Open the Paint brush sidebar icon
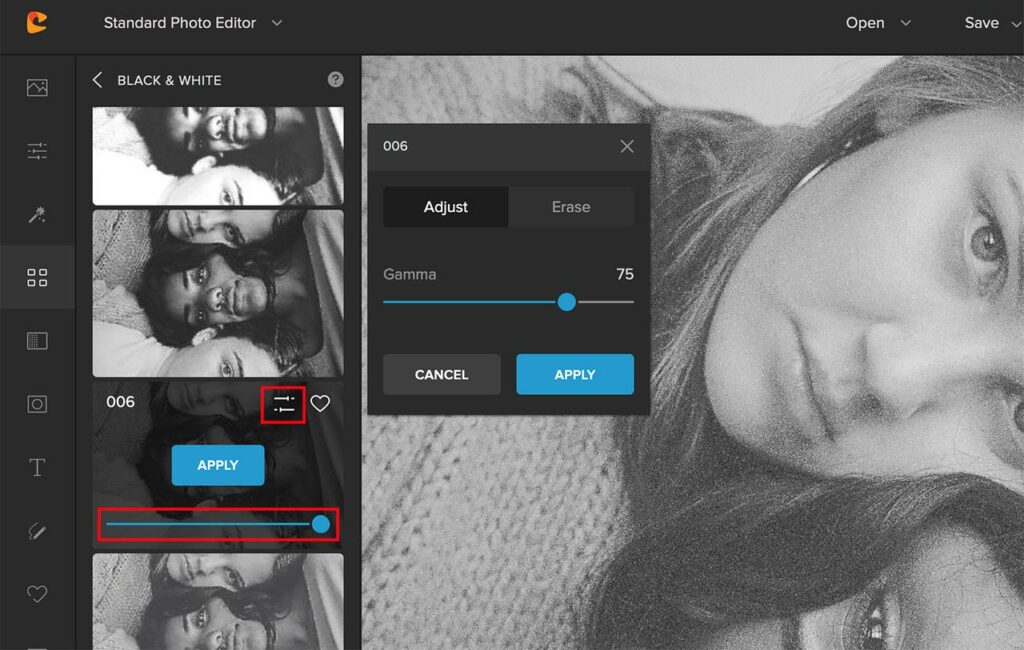Image resolution: width=1024 pixels, height=650 pixels. point(37,531)
